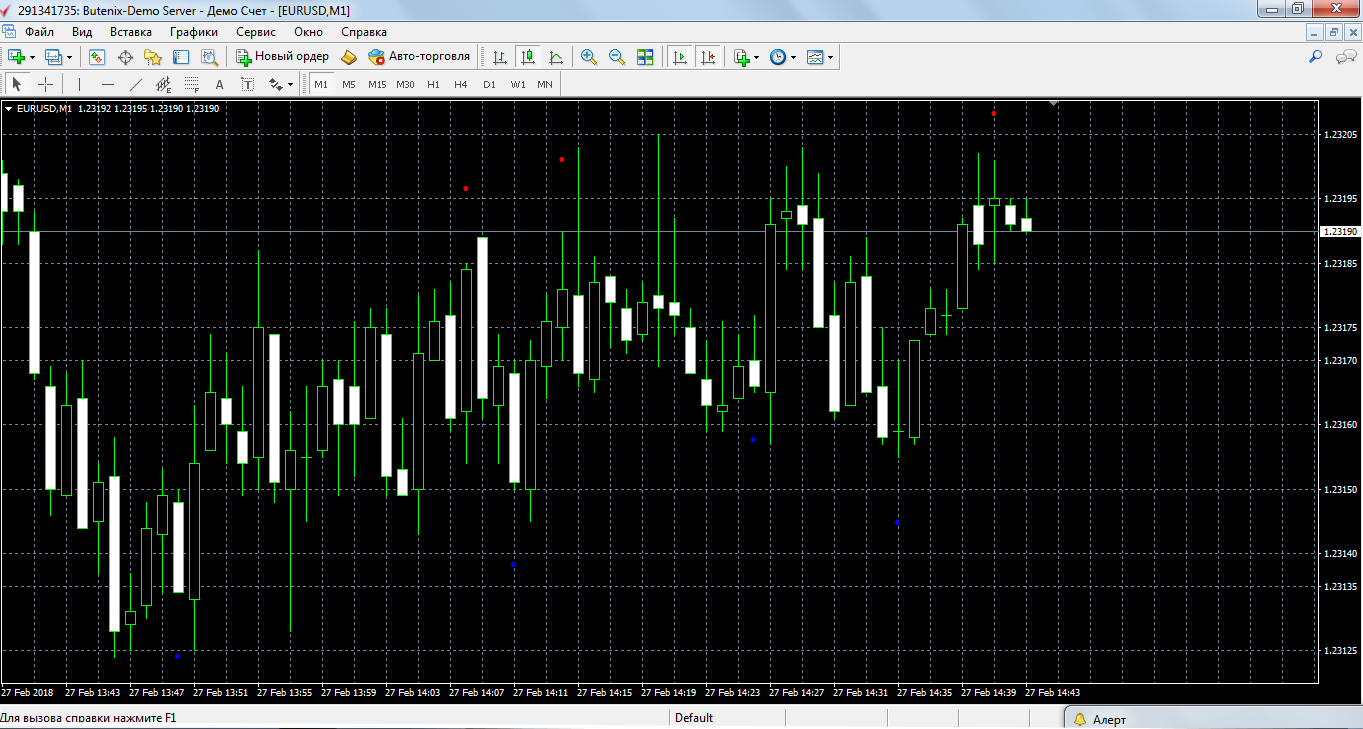
Task: Click the chart shift triangle marker
Action: click(x=1054, y=103)
